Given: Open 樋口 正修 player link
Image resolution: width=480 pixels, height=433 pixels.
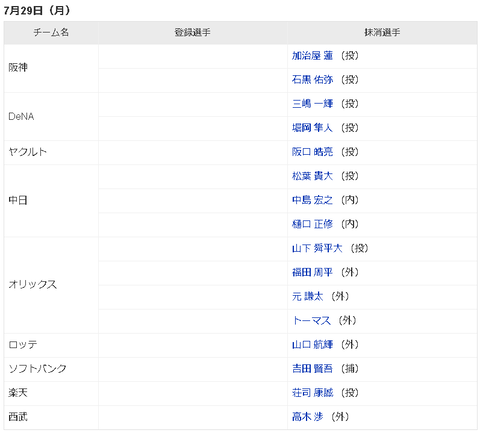Looking at the screenshot, I should pos(312,224).
